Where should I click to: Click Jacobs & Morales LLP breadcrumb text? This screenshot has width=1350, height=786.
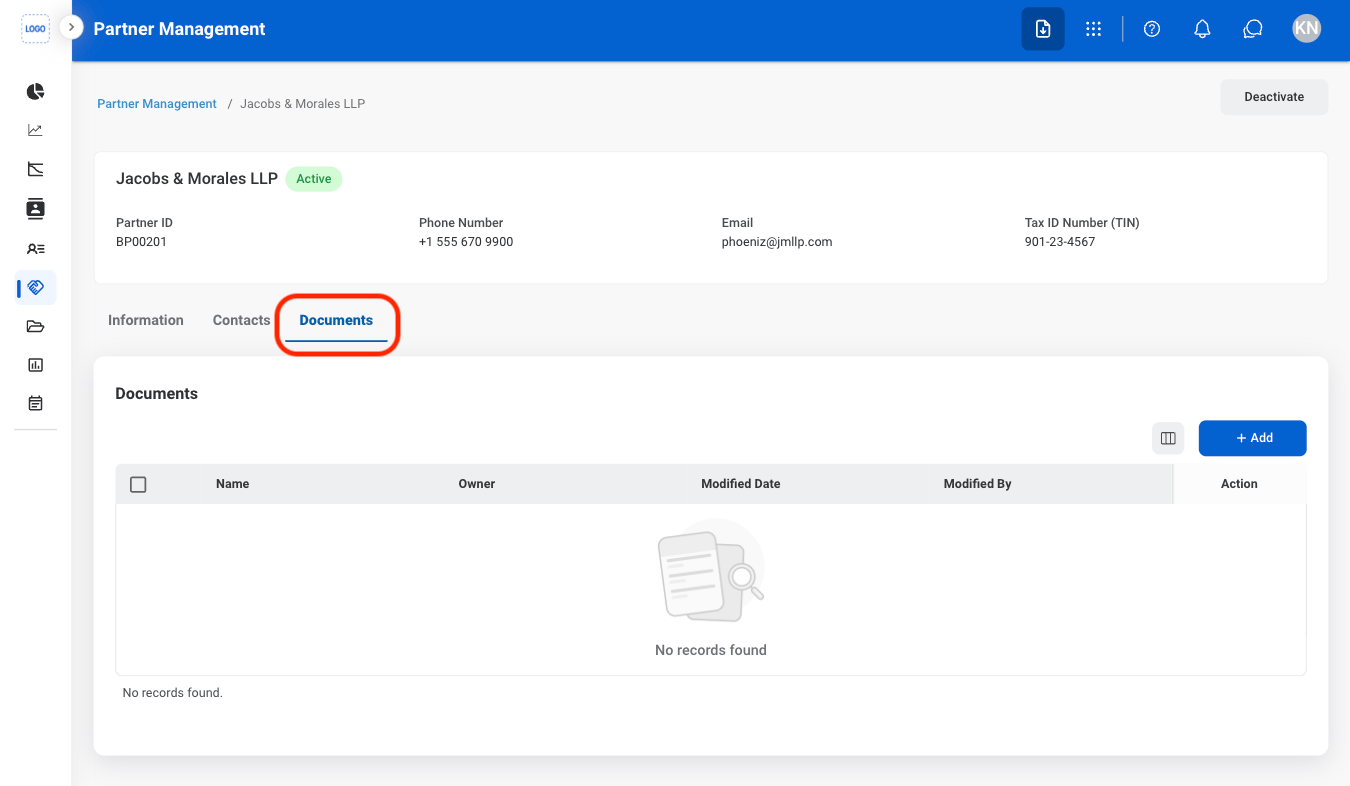pyautogui.click(x=302, y=104)
